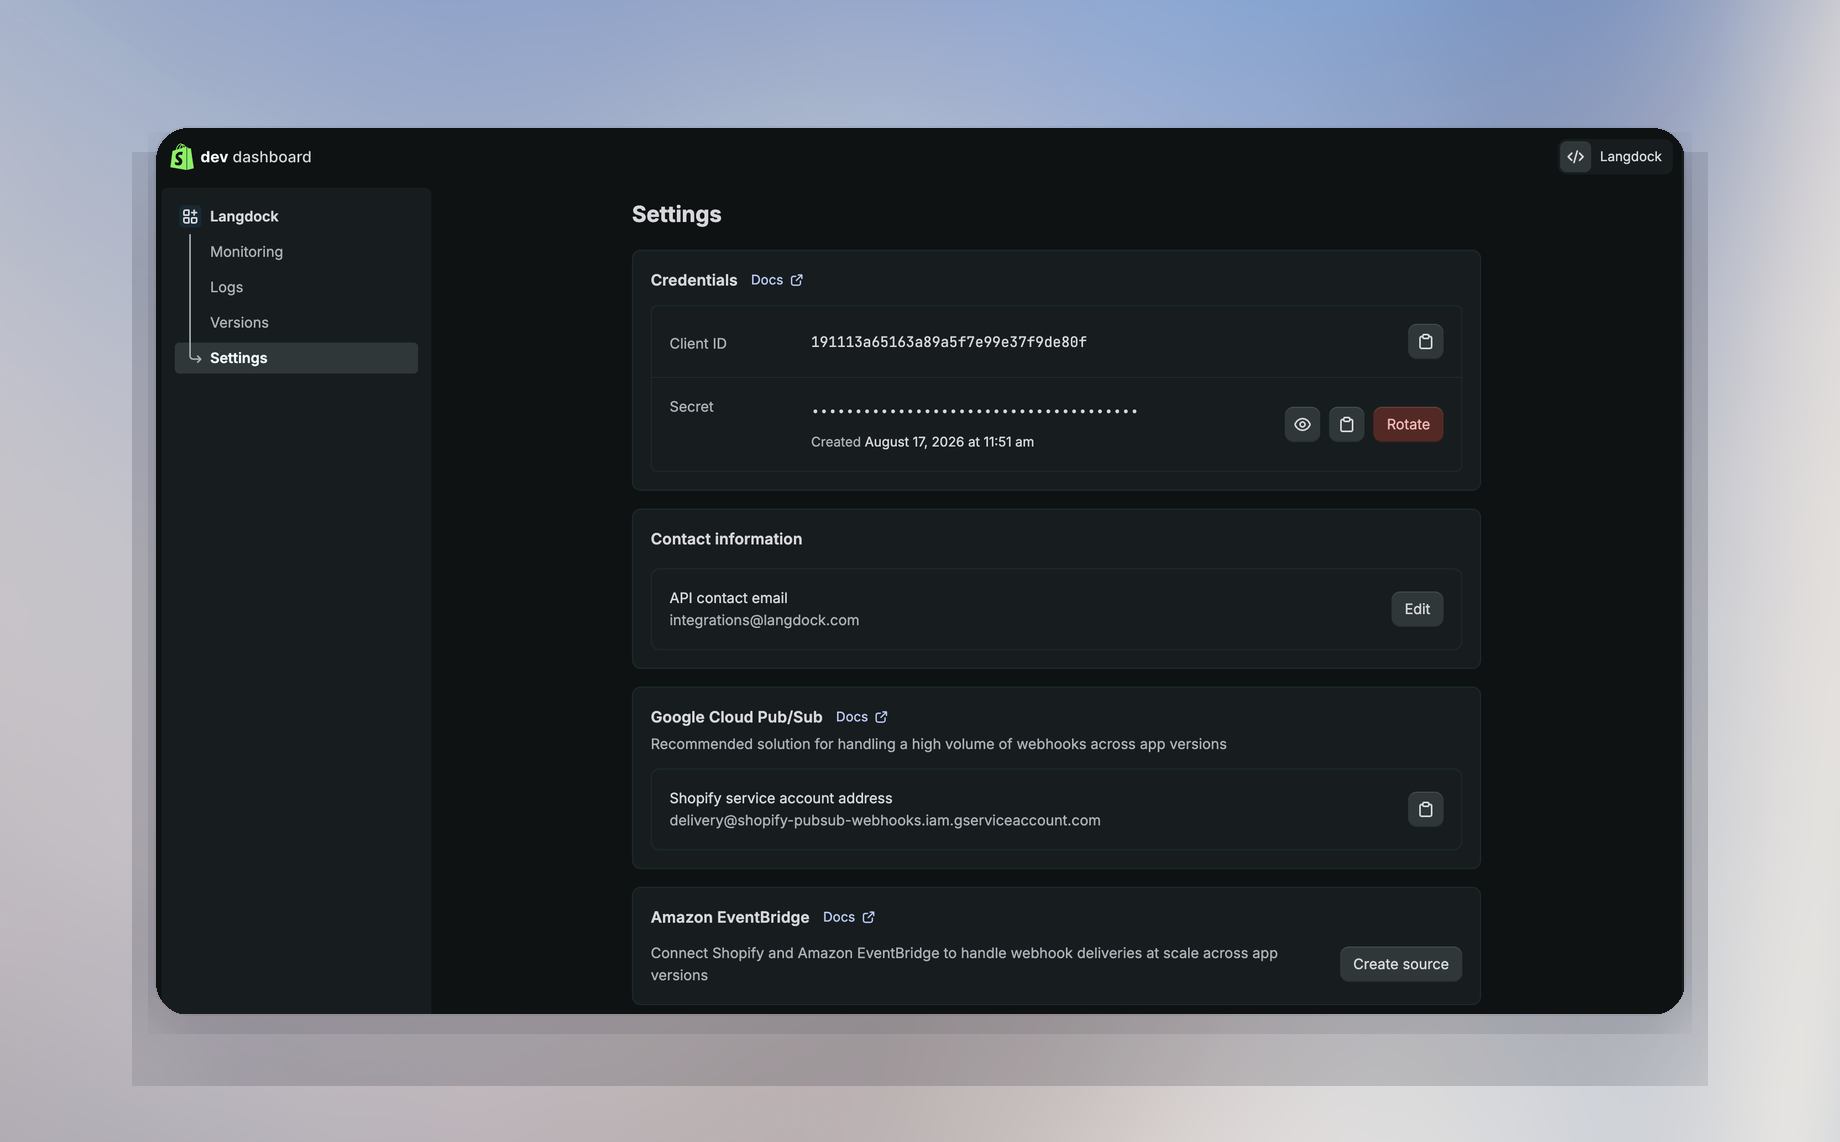
Task: Click the dev dashboard title
Action: 256,157
